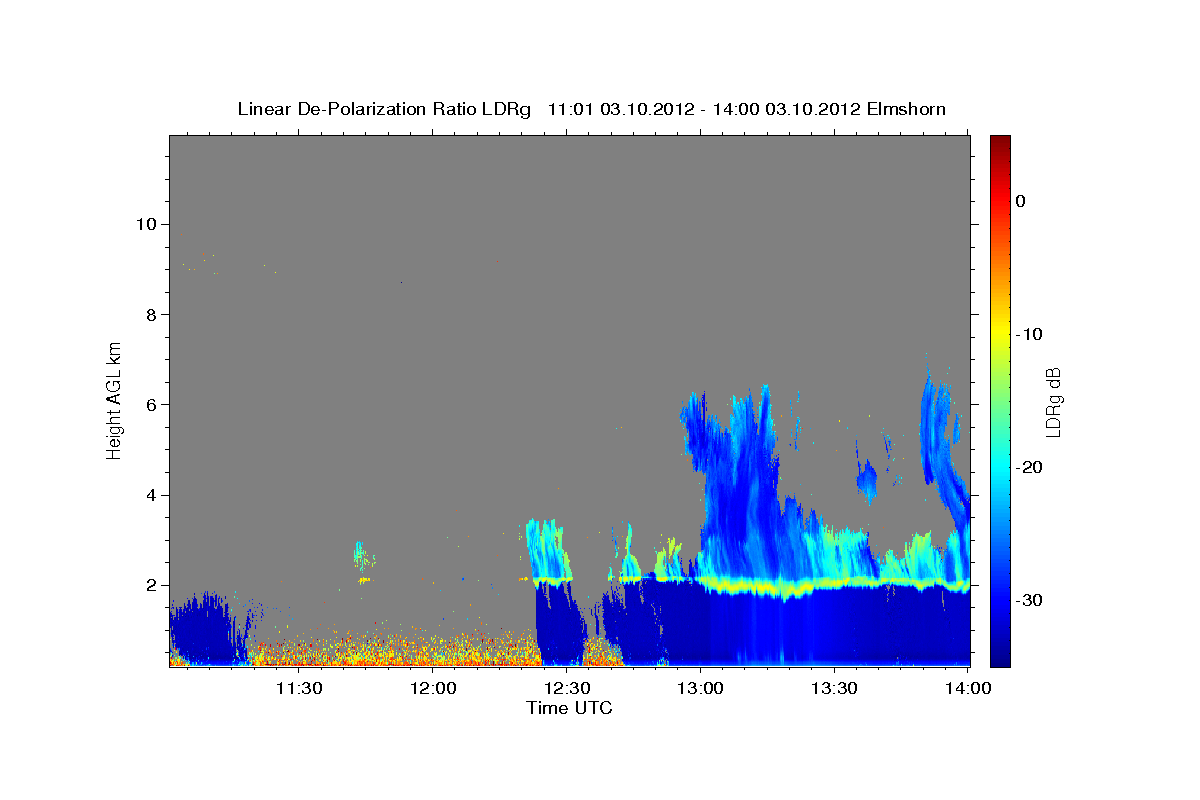Click the colorbar value '-10'
Image resolution: width=1200 pixels, height=800 pixels.
click(1028, 334)
